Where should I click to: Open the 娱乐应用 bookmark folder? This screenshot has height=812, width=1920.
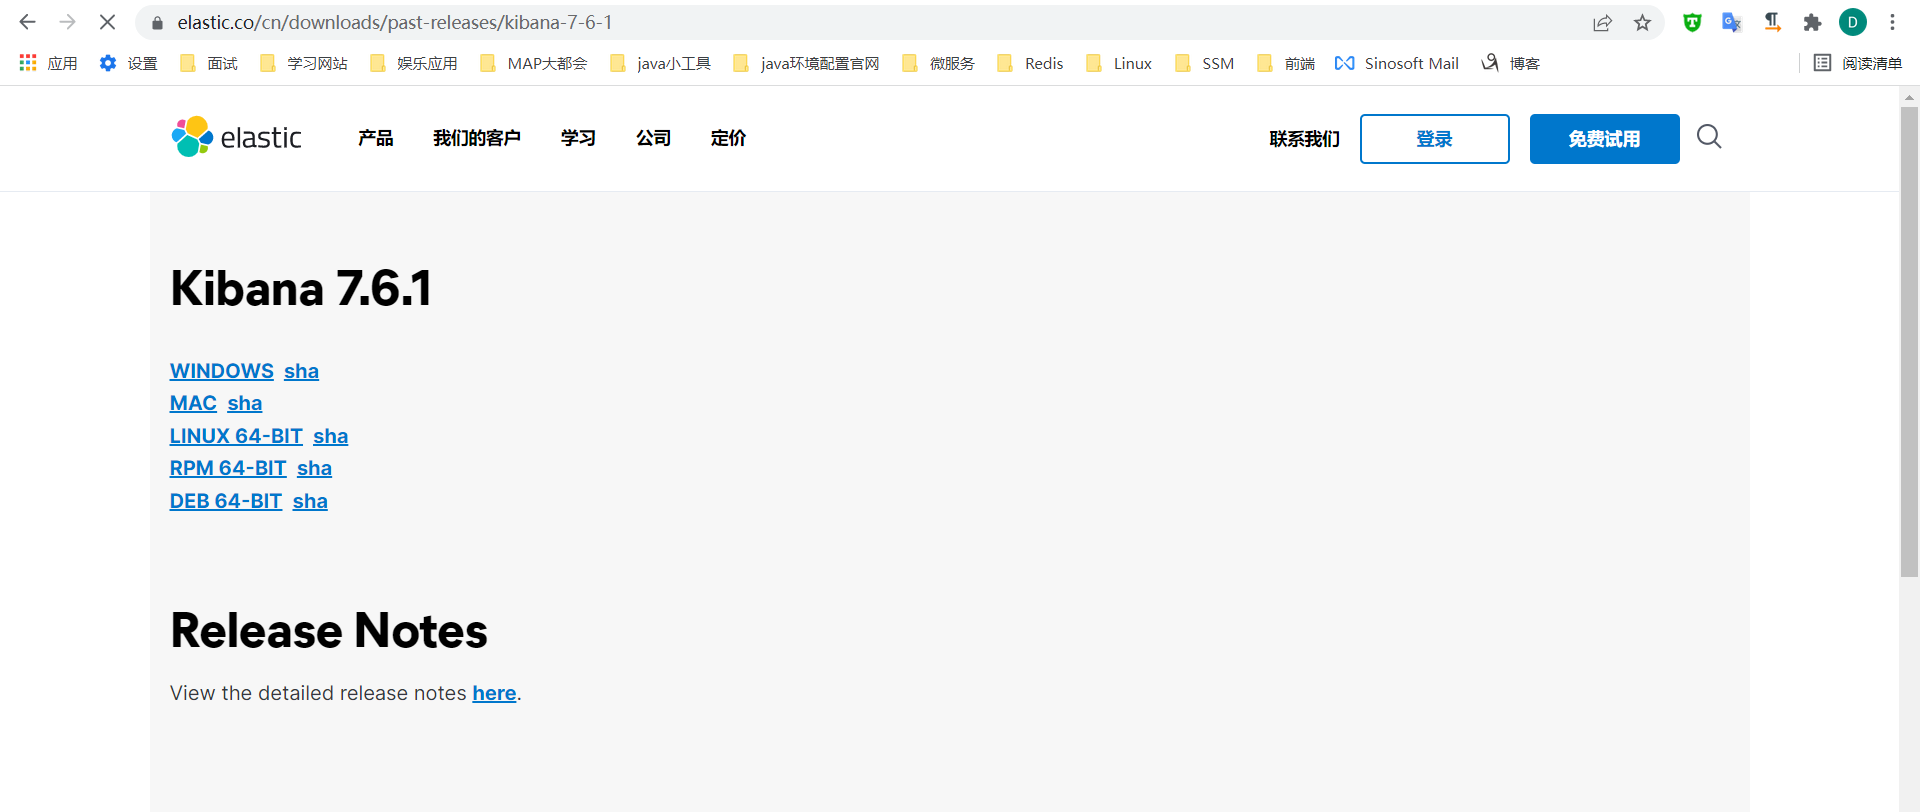coord(413,63)
